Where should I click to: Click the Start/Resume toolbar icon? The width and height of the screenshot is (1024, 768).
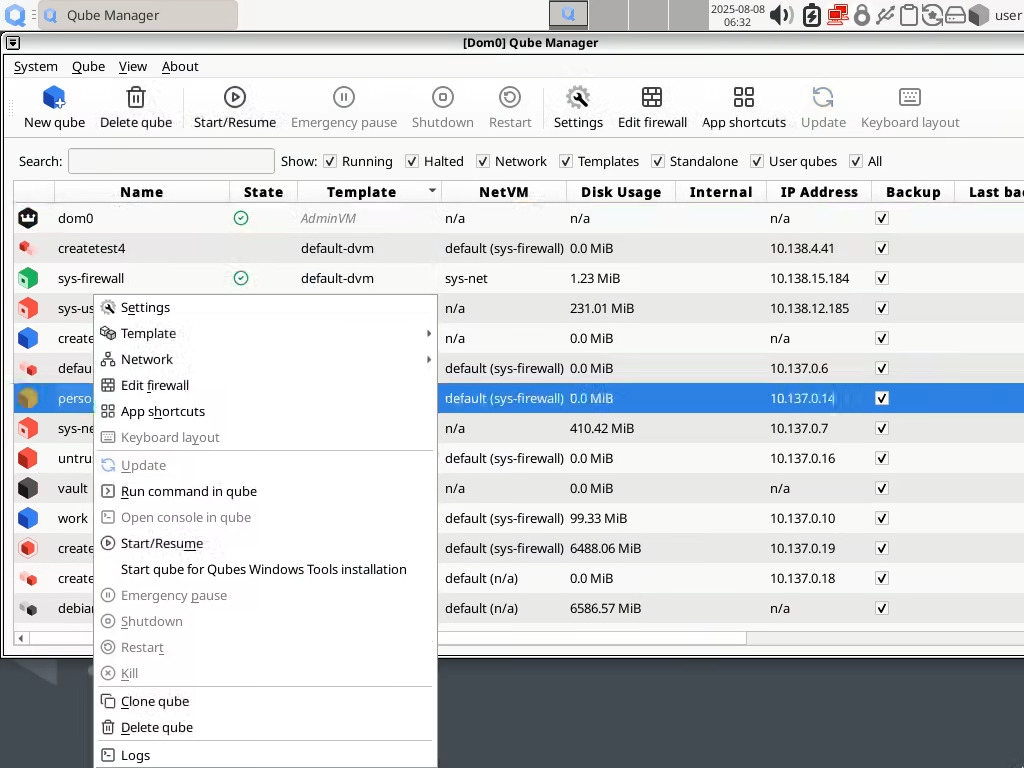pyautogui.click(x=234, y=107)
